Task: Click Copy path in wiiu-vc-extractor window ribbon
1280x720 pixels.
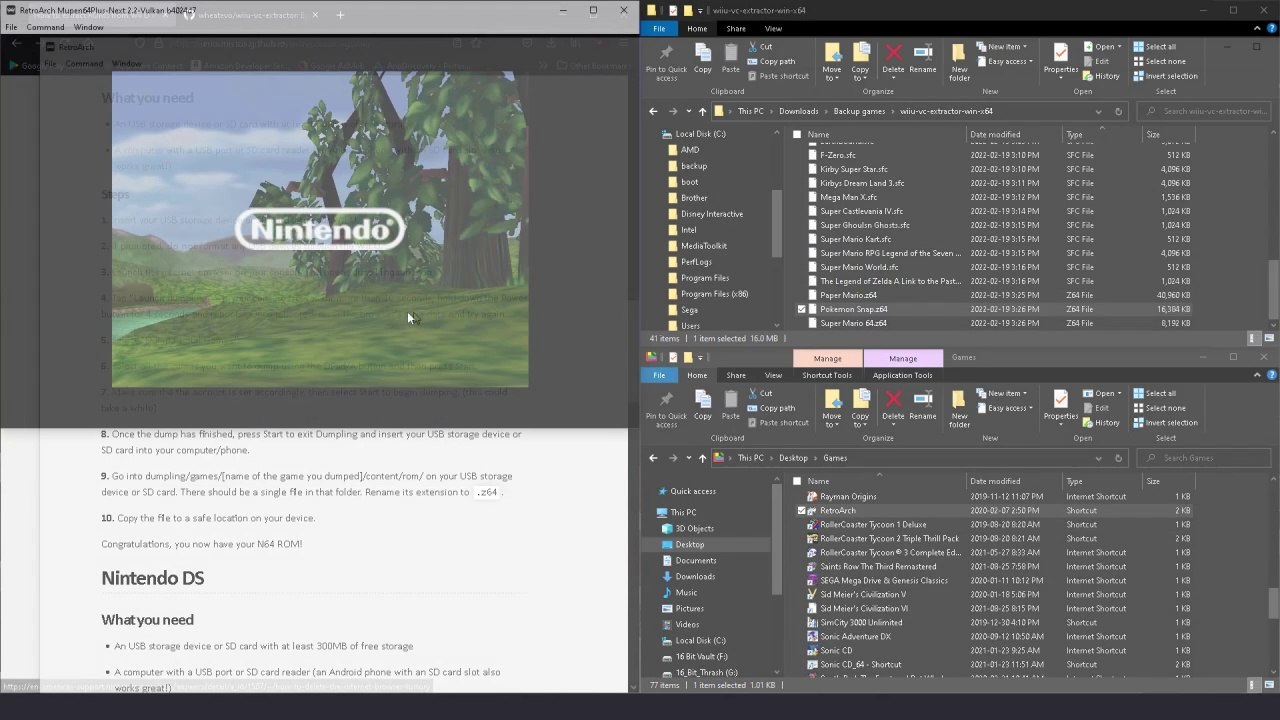Action: pyautogui.click(x=770, y=61)
